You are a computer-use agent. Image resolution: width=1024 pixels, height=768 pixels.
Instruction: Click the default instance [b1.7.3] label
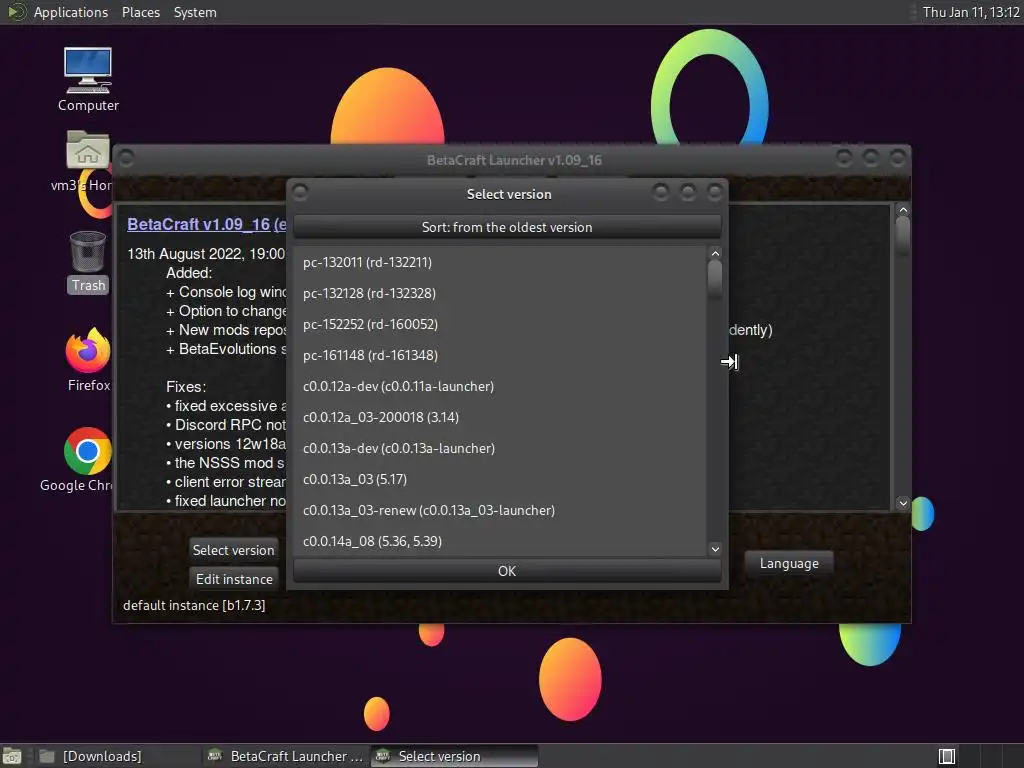194,605
